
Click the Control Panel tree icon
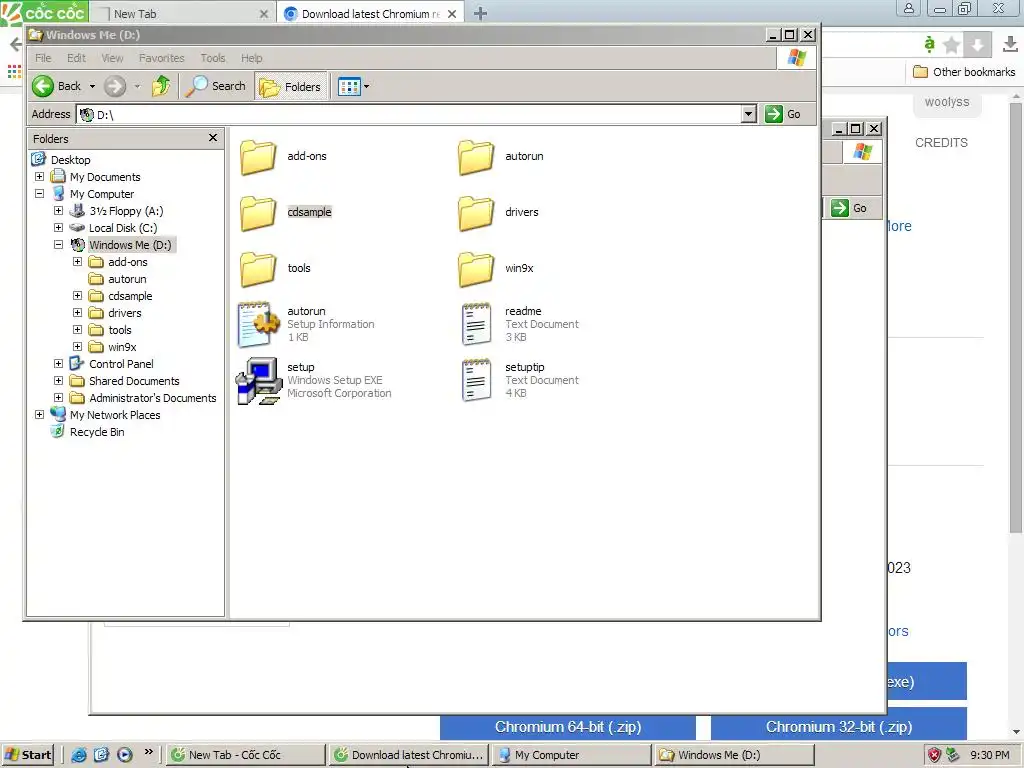click(77, 364)
